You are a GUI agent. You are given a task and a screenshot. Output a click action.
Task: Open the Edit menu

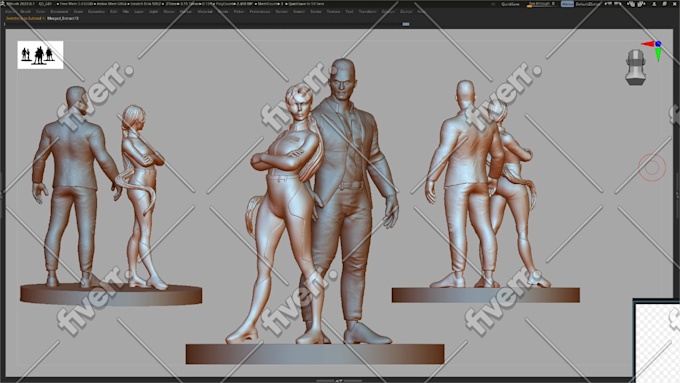[113, 12]
